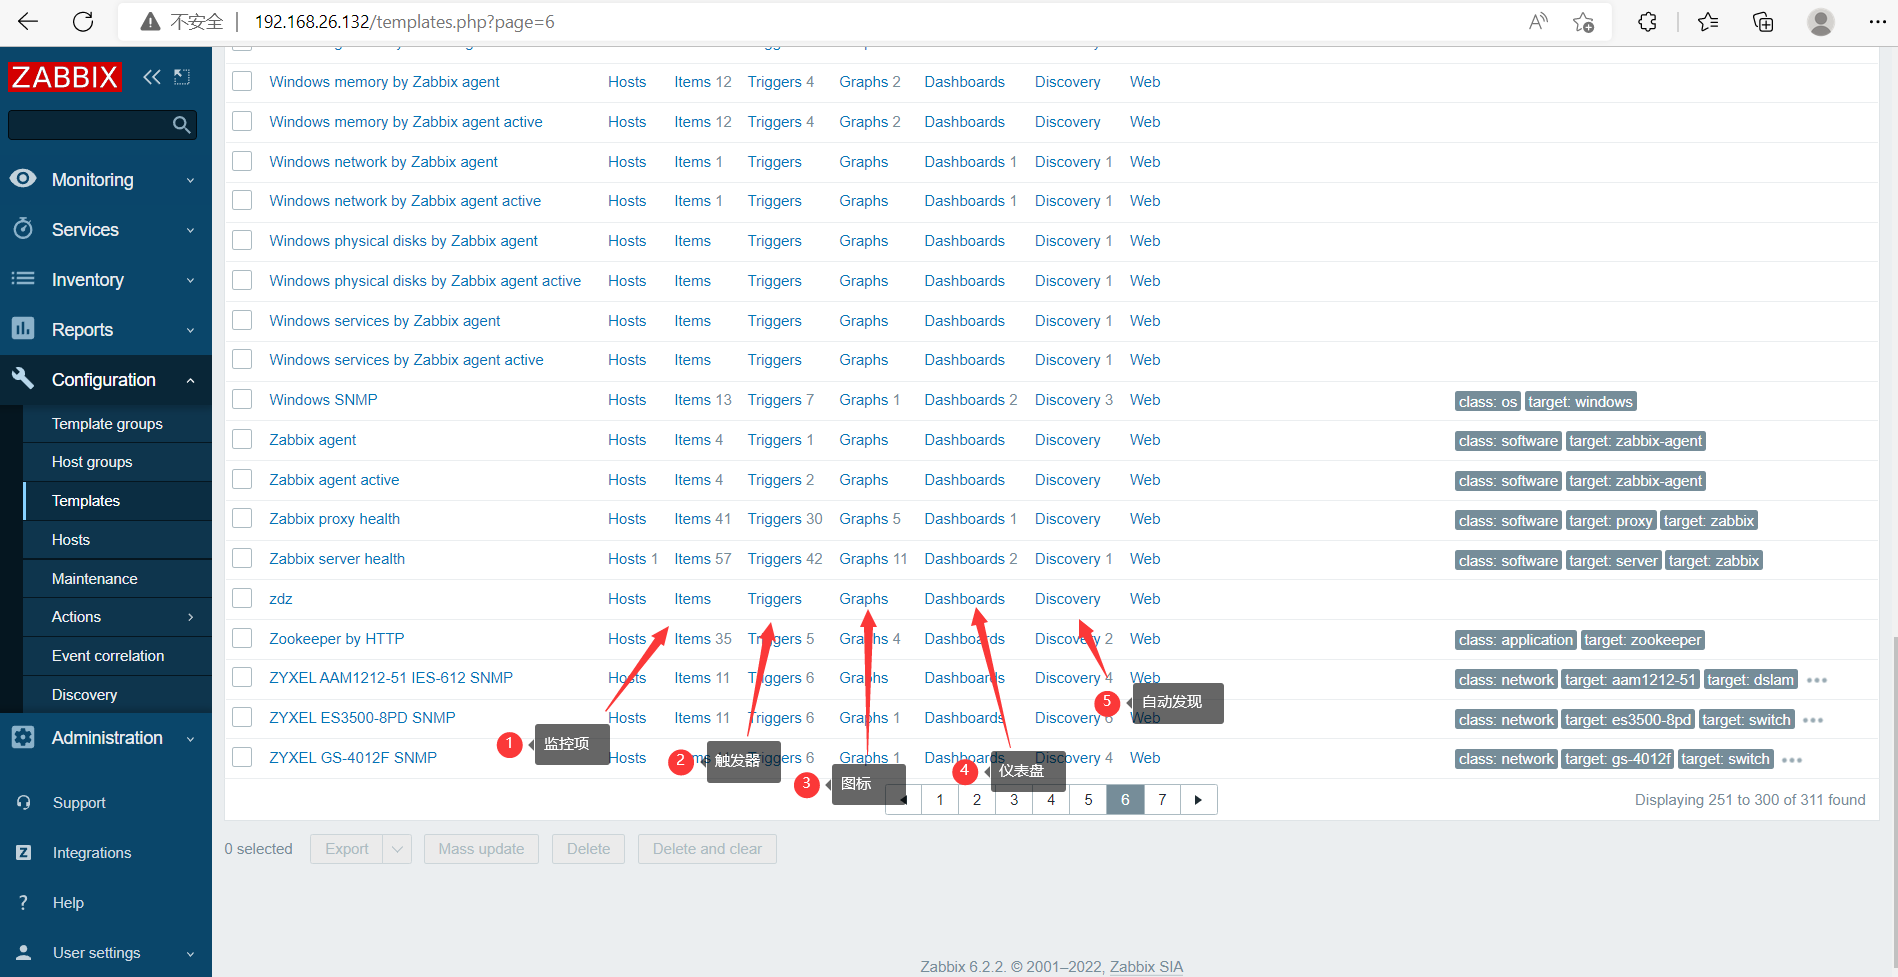Go to Maintenance menu item
The width and height of the screenshot is (1898, 977).
tap(95, 579)
